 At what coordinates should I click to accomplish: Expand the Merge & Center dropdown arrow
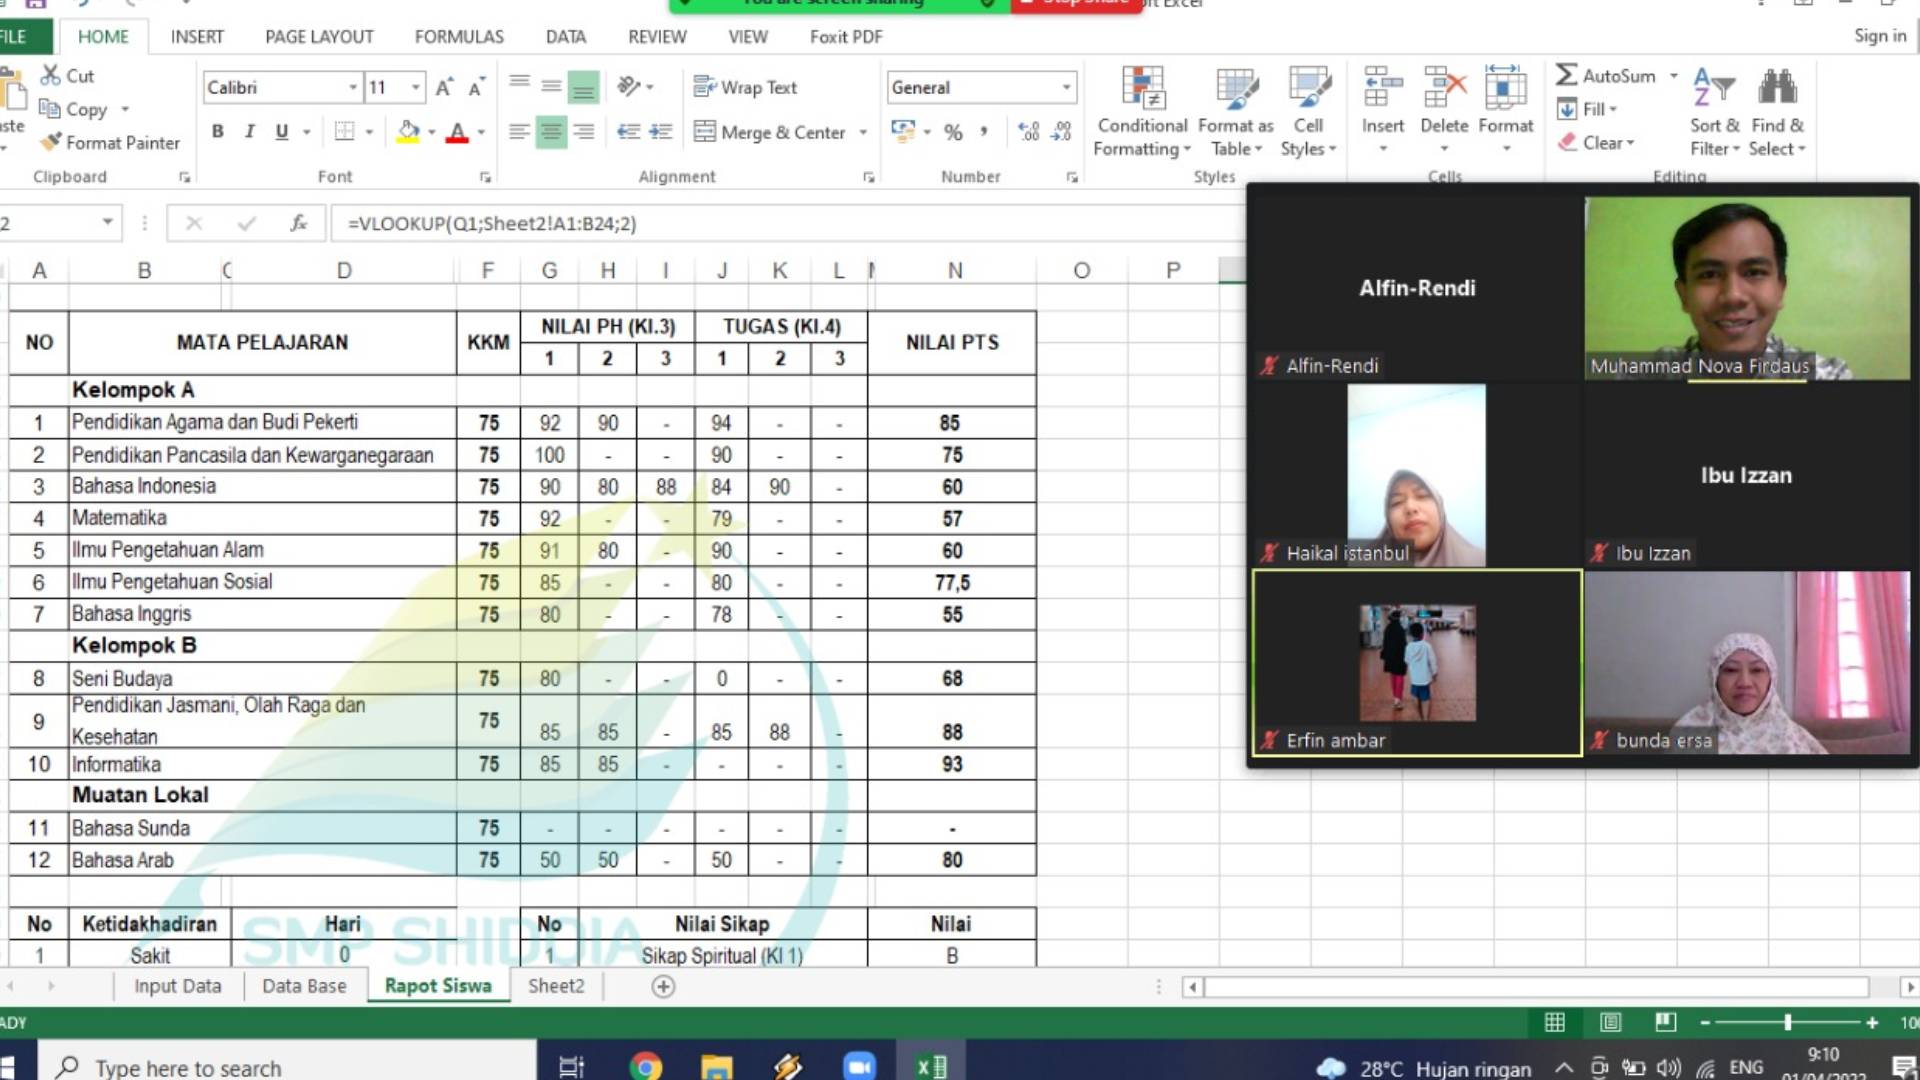[x=863, y=132]
